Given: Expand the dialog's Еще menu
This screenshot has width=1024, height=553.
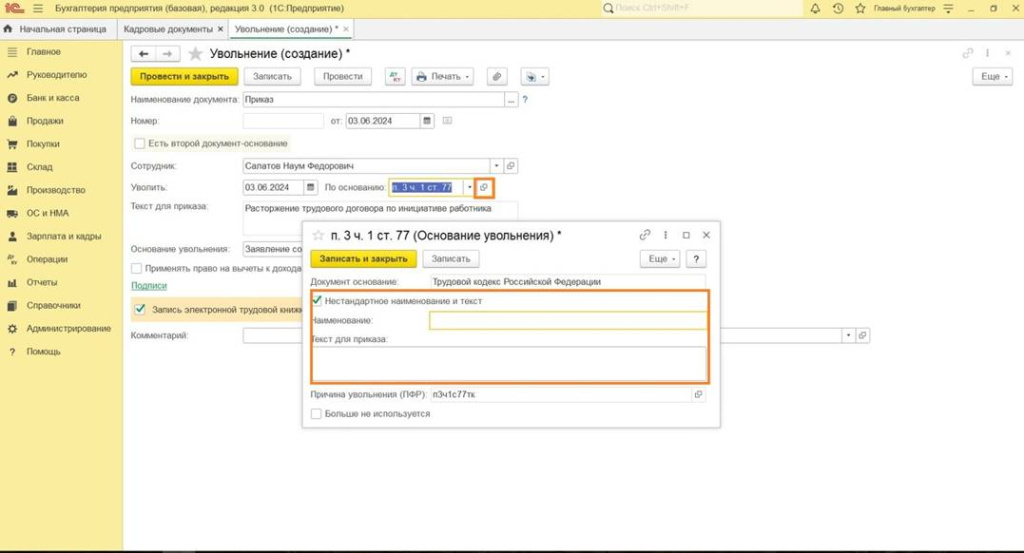Looking at the screenshot, I should tap(660, 259).
